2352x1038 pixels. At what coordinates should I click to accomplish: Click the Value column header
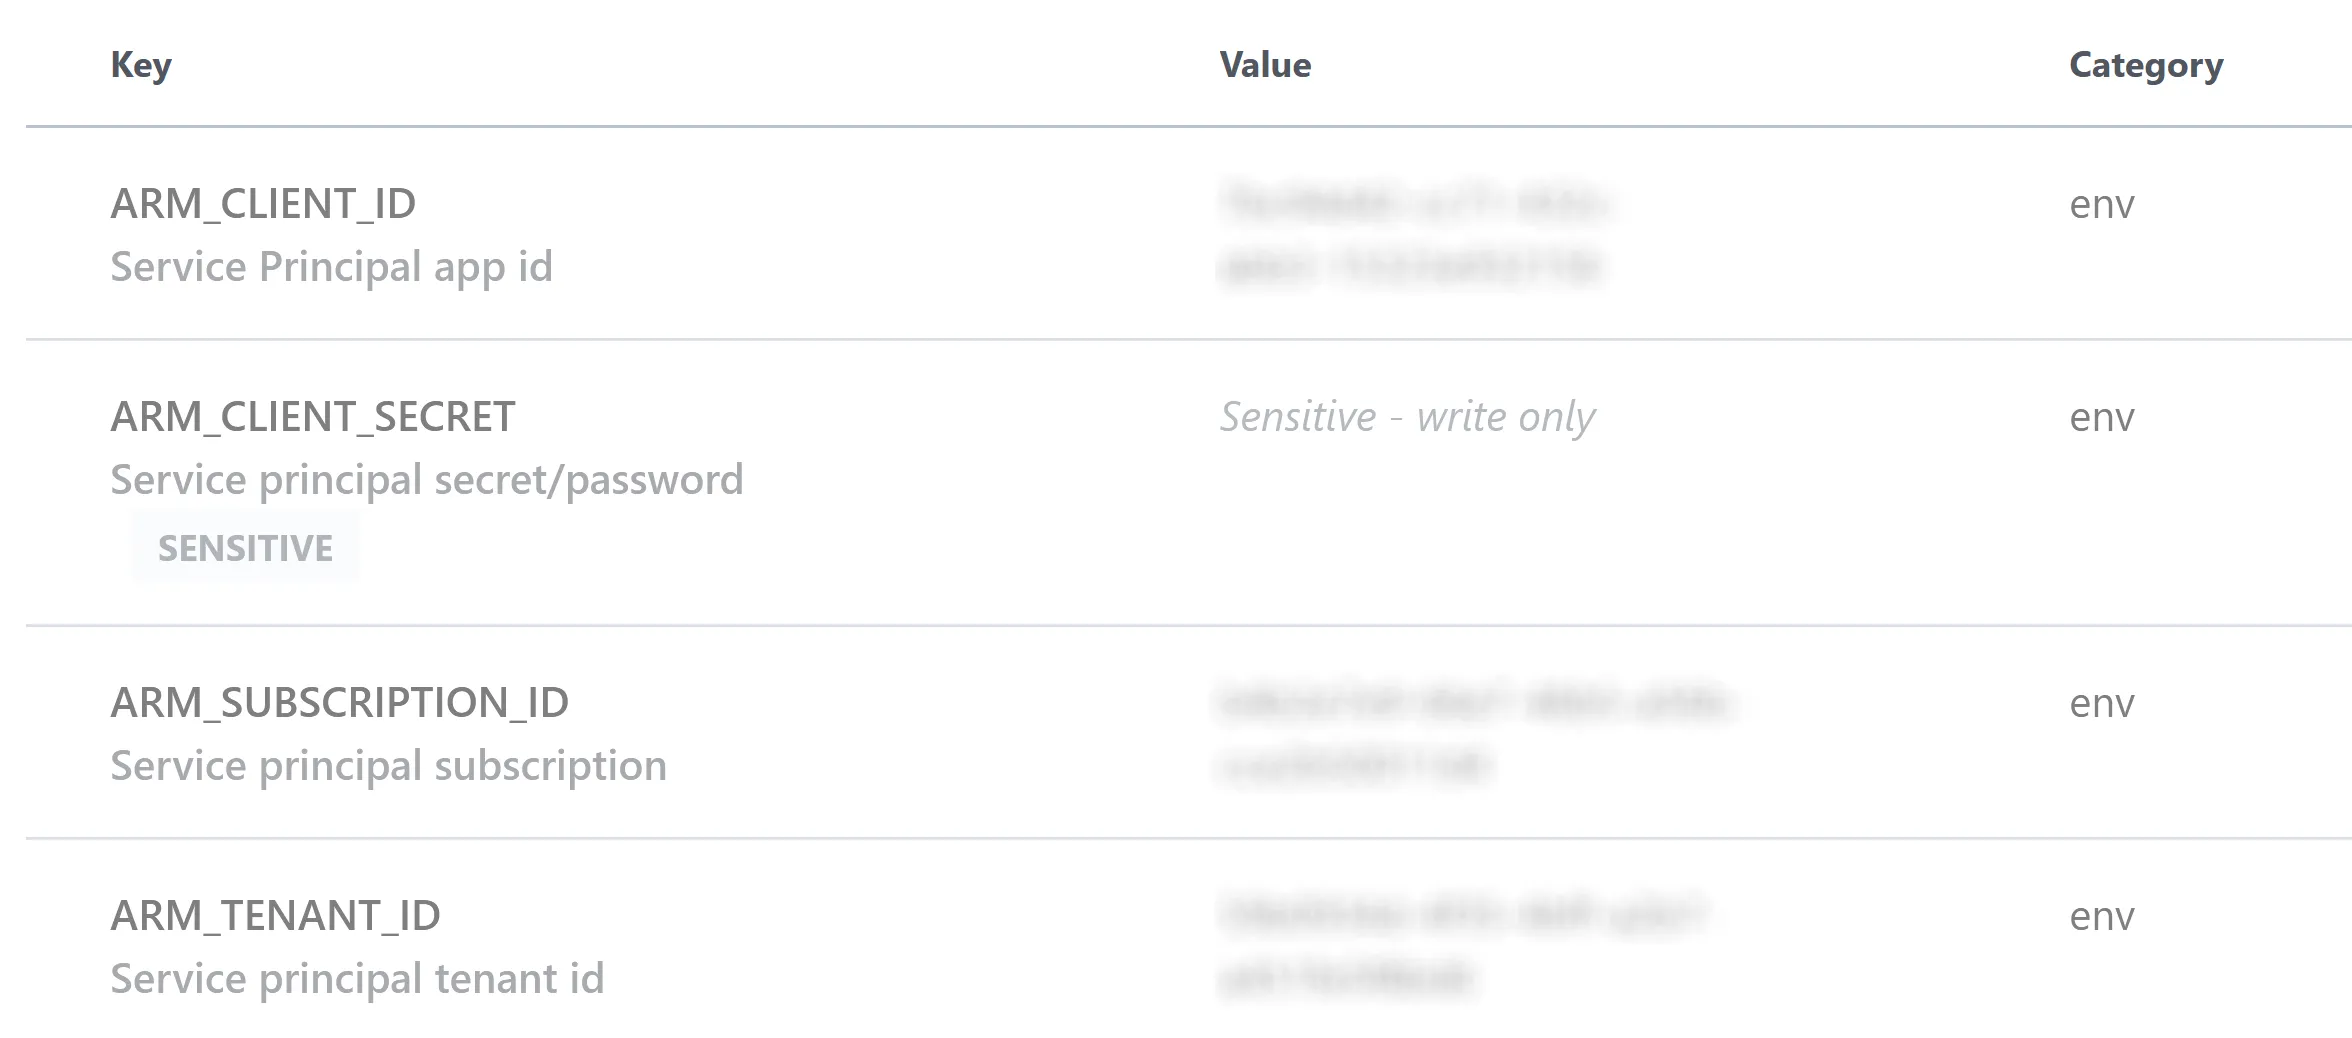point(1265,64)
